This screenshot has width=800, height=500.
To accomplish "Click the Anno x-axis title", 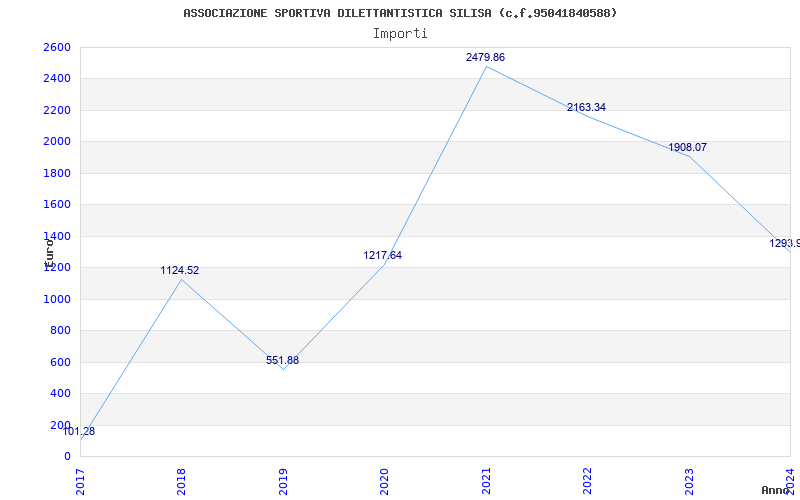I will [x=776, y=490].
